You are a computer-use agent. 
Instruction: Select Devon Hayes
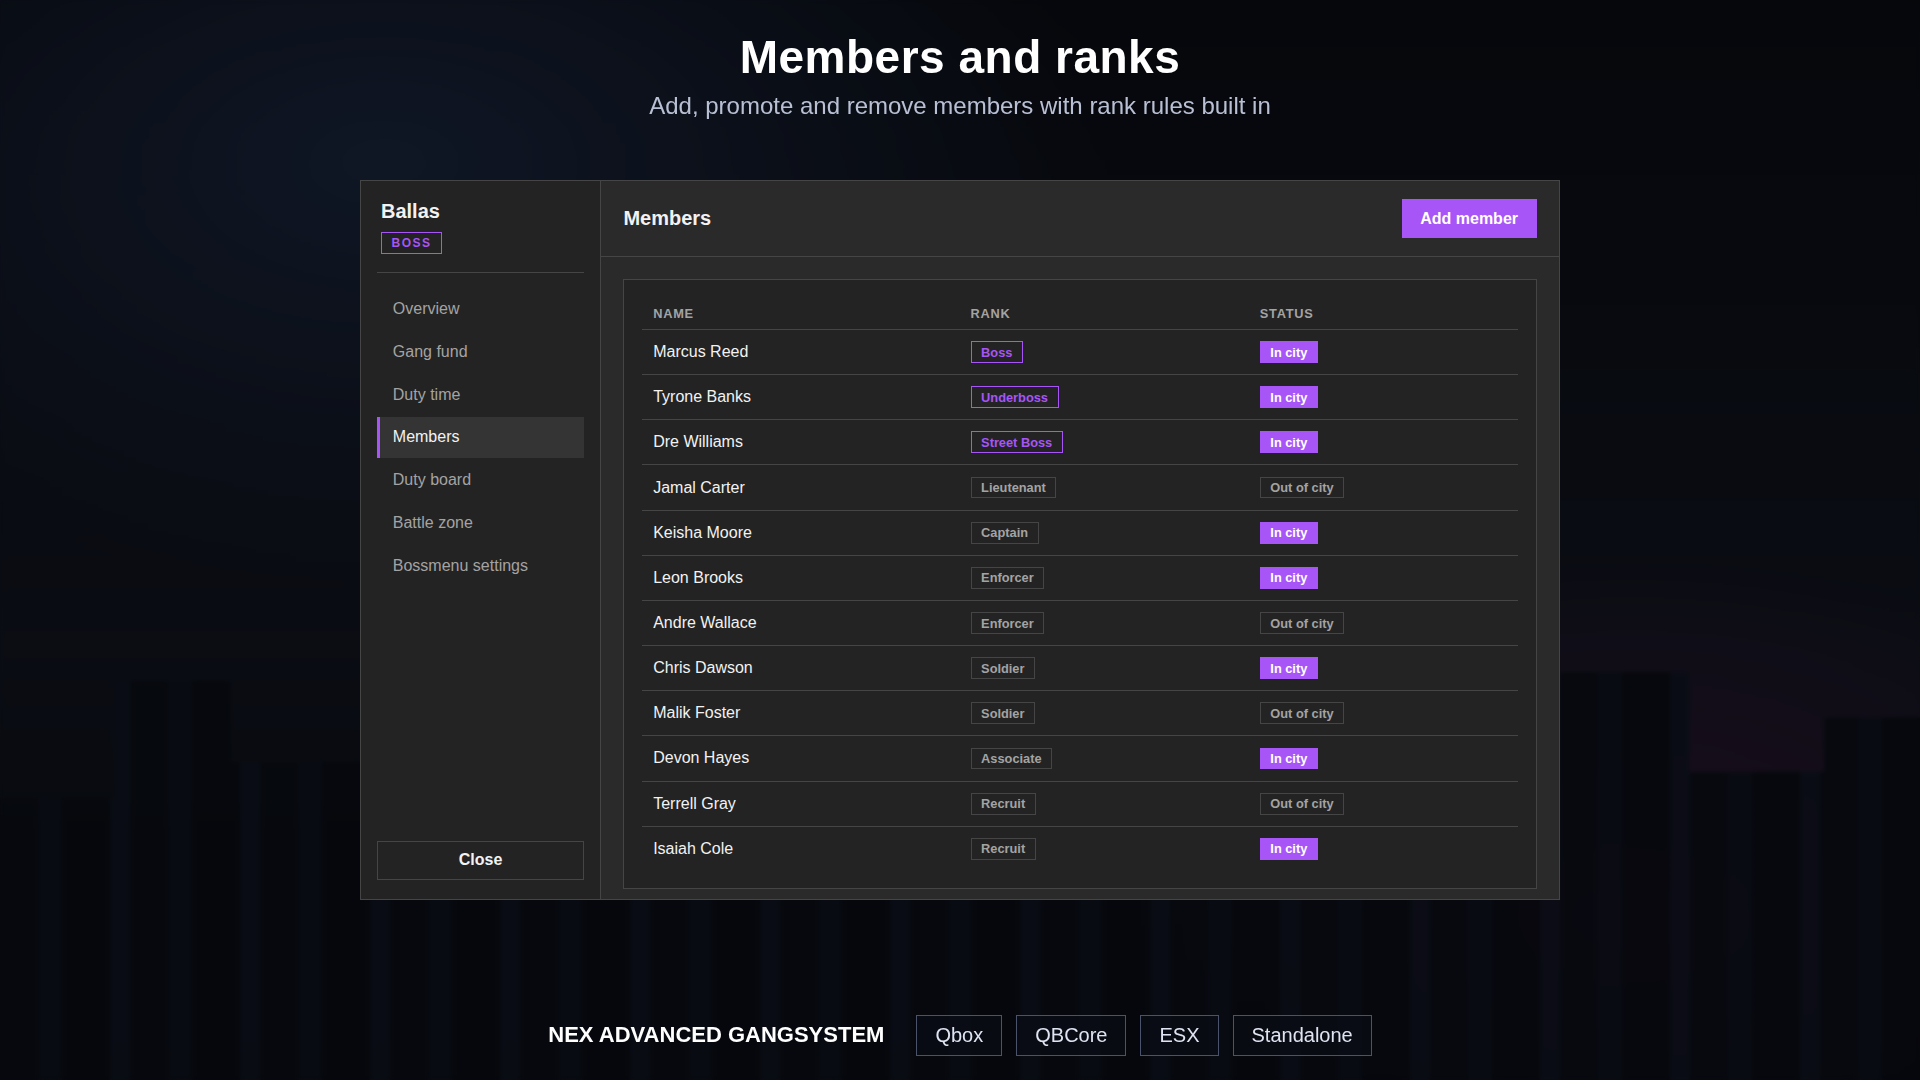tap(700, 758)
